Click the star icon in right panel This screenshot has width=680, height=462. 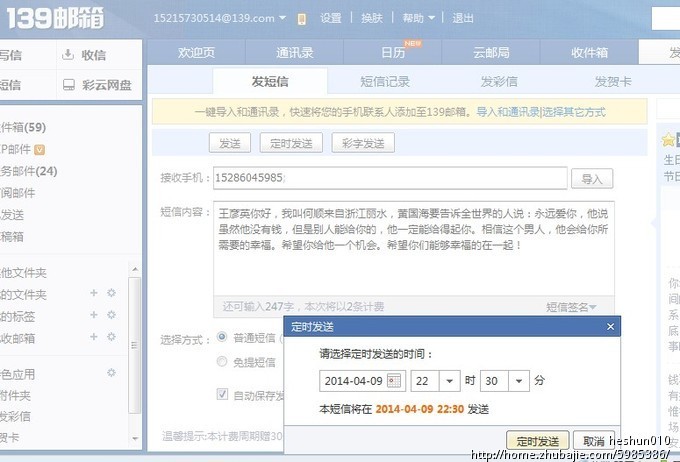point(667,140)
